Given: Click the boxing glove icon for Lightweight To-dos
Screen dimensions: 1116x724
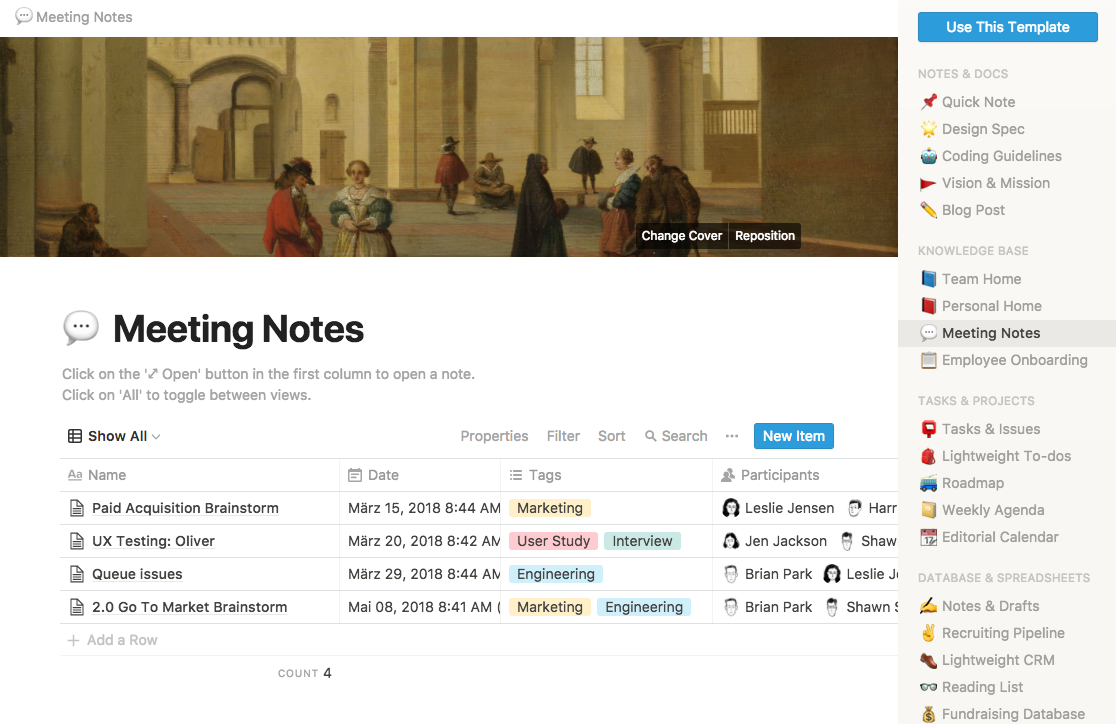Looking at the screenshot, I should 928,456.
